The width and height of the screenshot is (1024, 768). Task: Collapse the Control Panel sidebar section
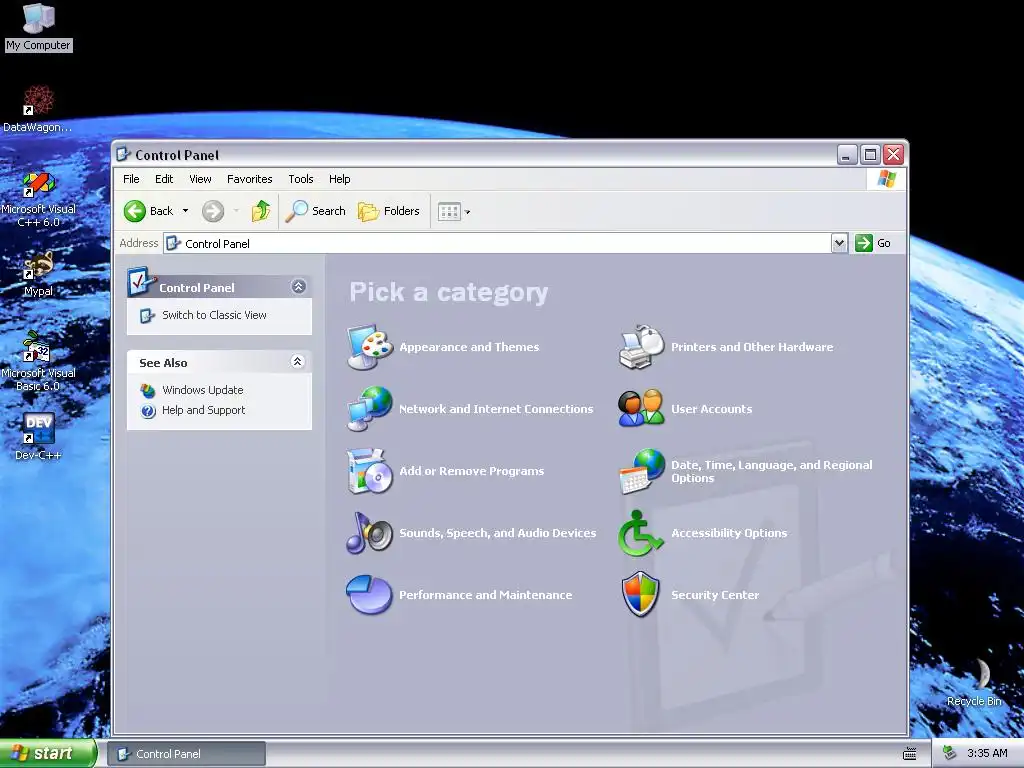click(x=298, y=287)
